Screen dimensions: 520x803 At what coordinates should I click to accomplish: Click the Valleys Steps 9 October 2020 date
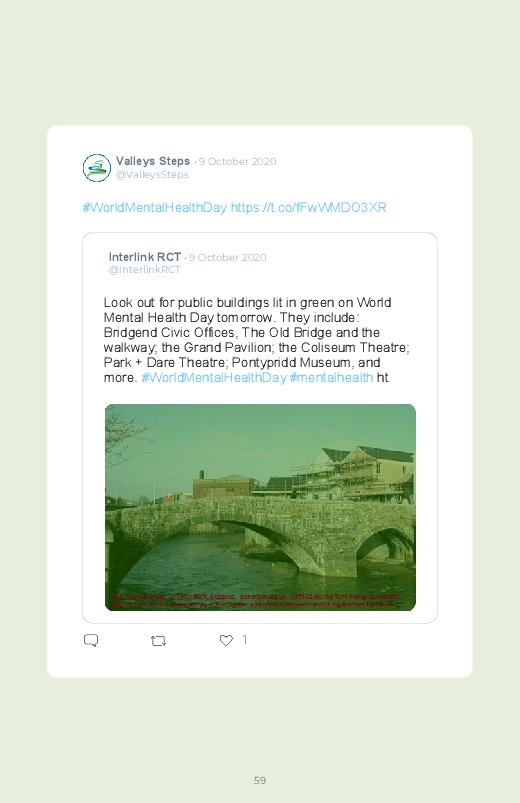pyautogui.click(x=238, y=161)
